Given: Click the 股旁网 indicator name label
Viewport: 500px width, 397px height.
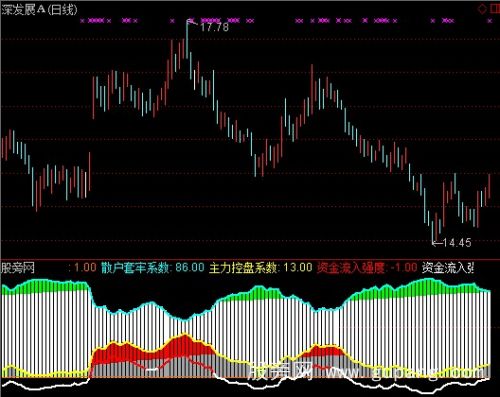Looking at the screenshot, I should [18, 268].
